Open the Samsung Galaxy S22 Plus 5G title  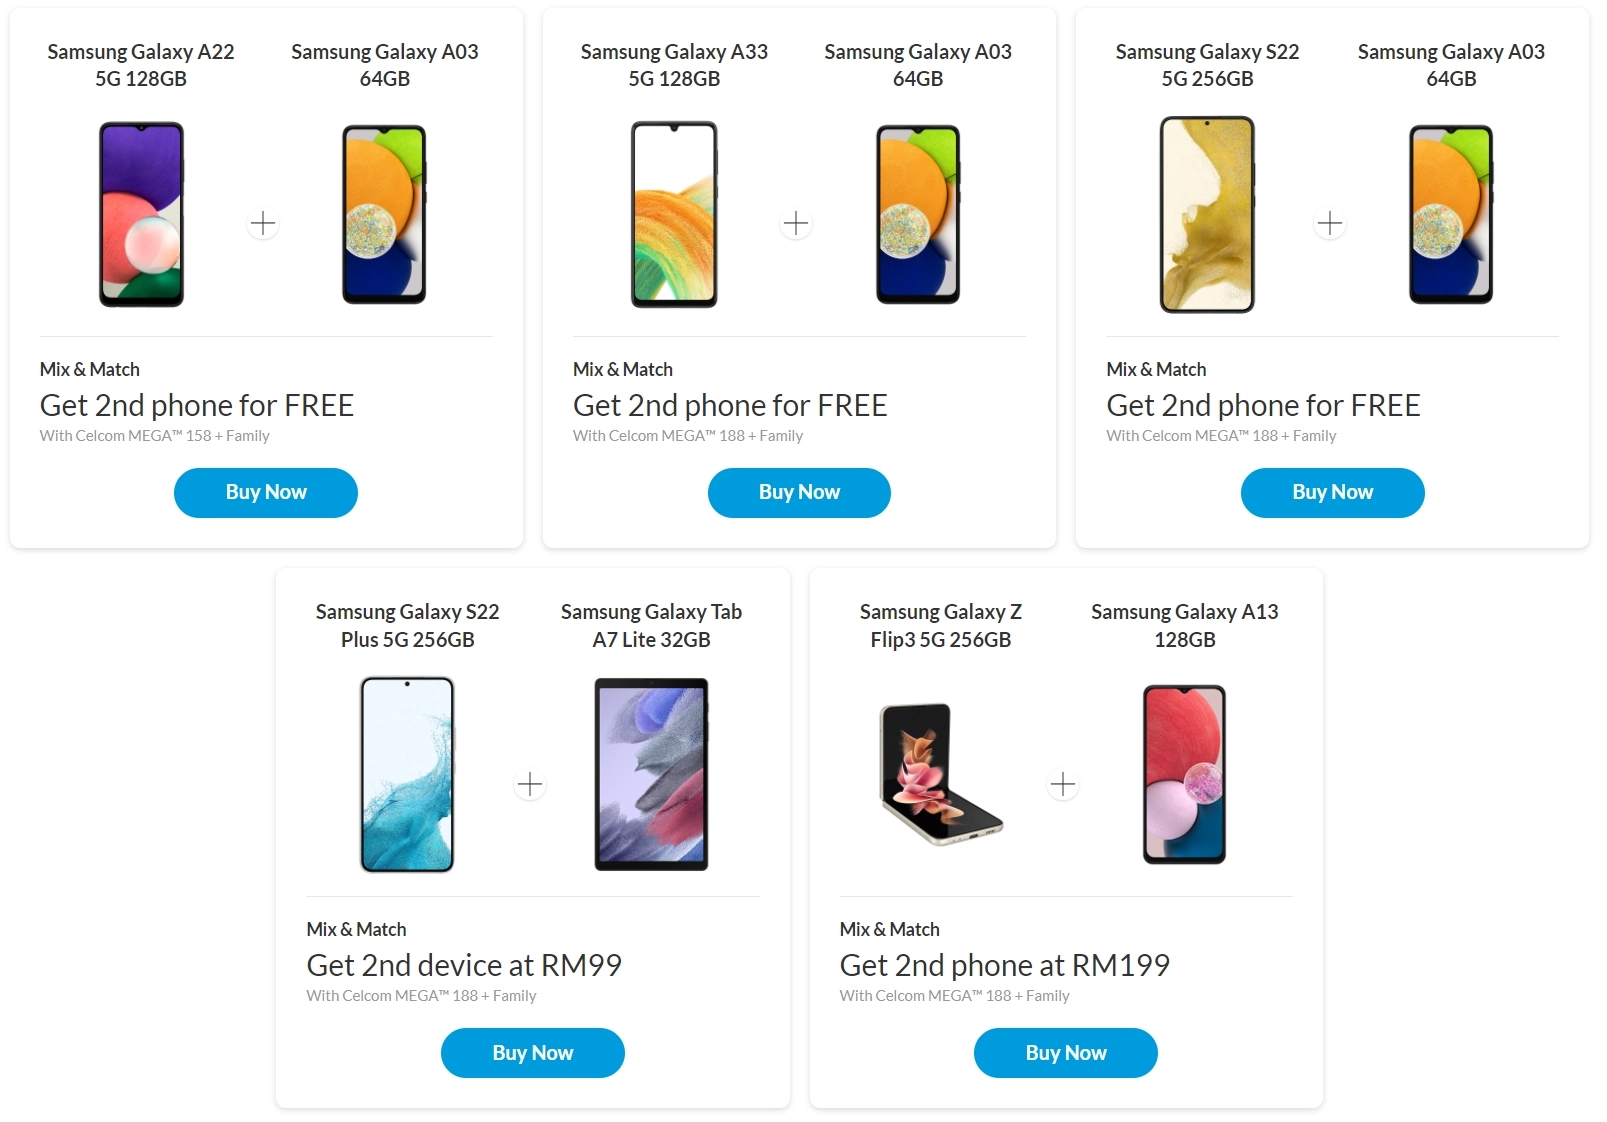click(406, 625)
